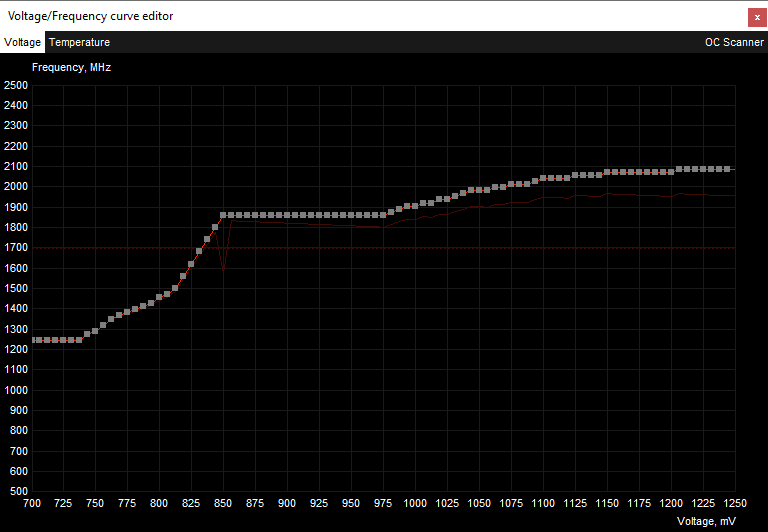Select the curve point at 825 mV
Screen dimensions: 768x532
click(191, 264)
